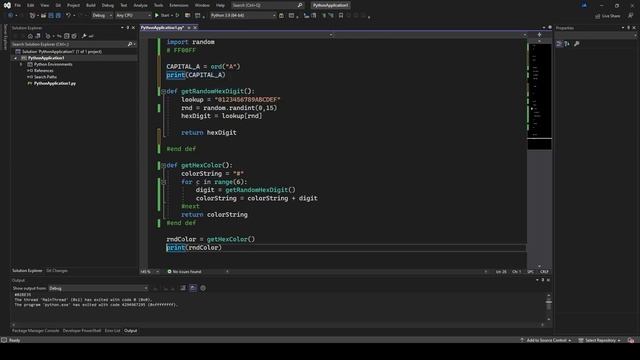Click the Save All toolbar icon
The image size is (640, 360).
[x=58, y=16]
